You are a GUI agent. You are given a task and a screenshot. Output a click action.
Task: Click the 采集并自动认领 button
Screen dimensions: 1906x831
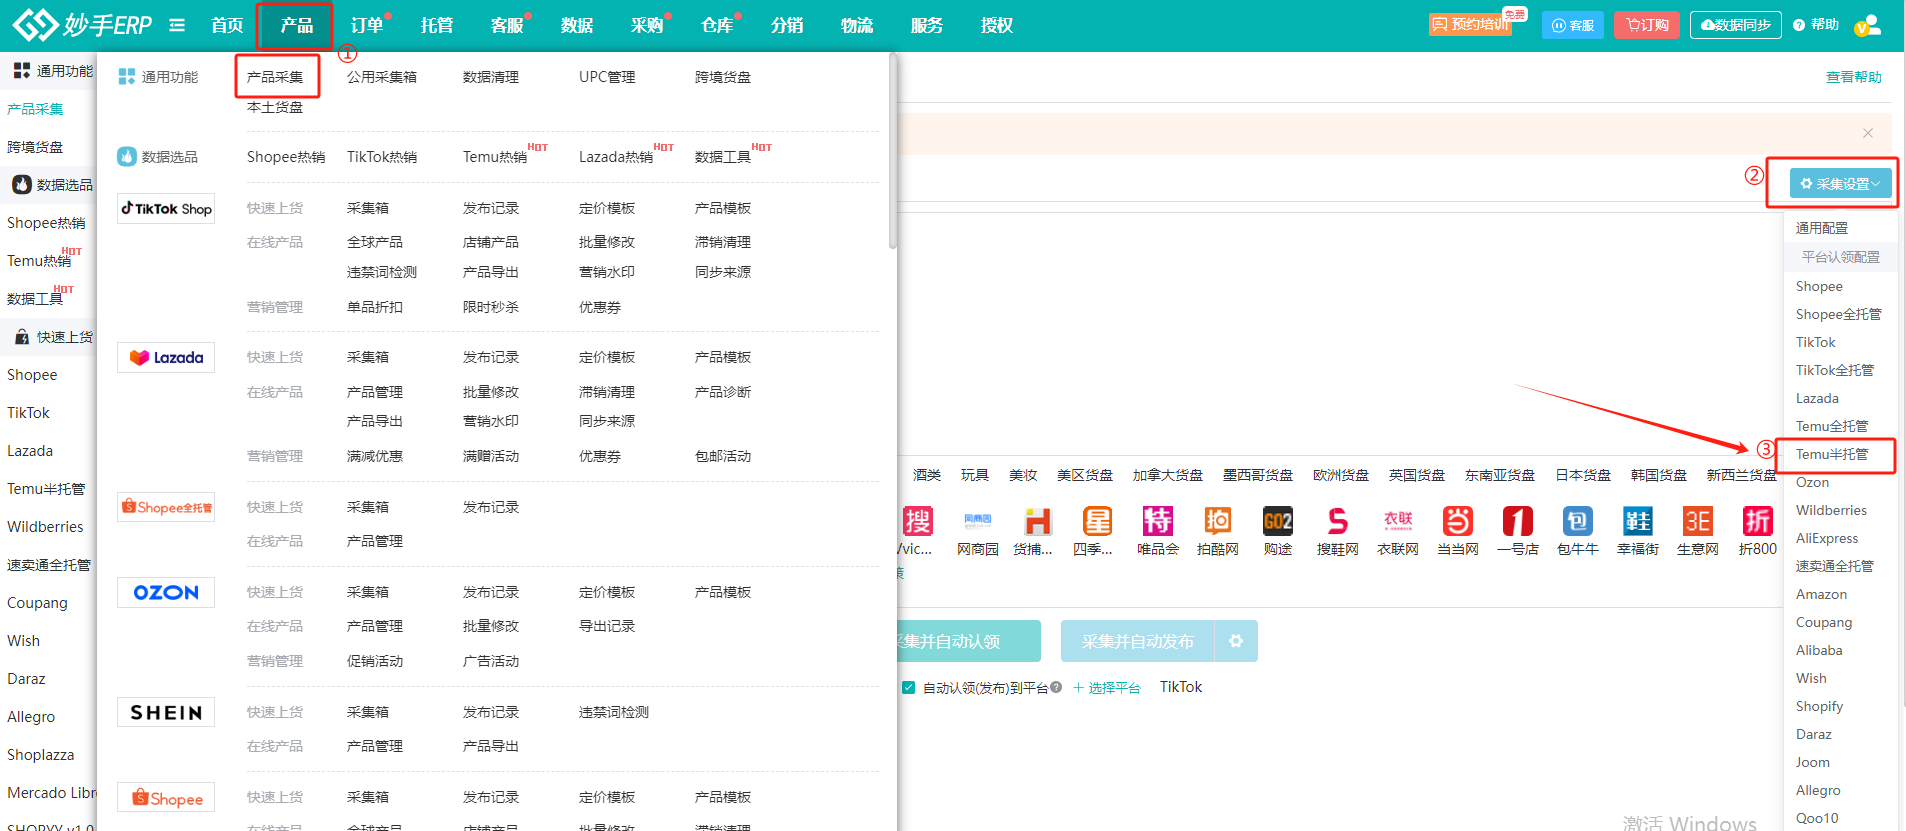[x=968, y=641]
